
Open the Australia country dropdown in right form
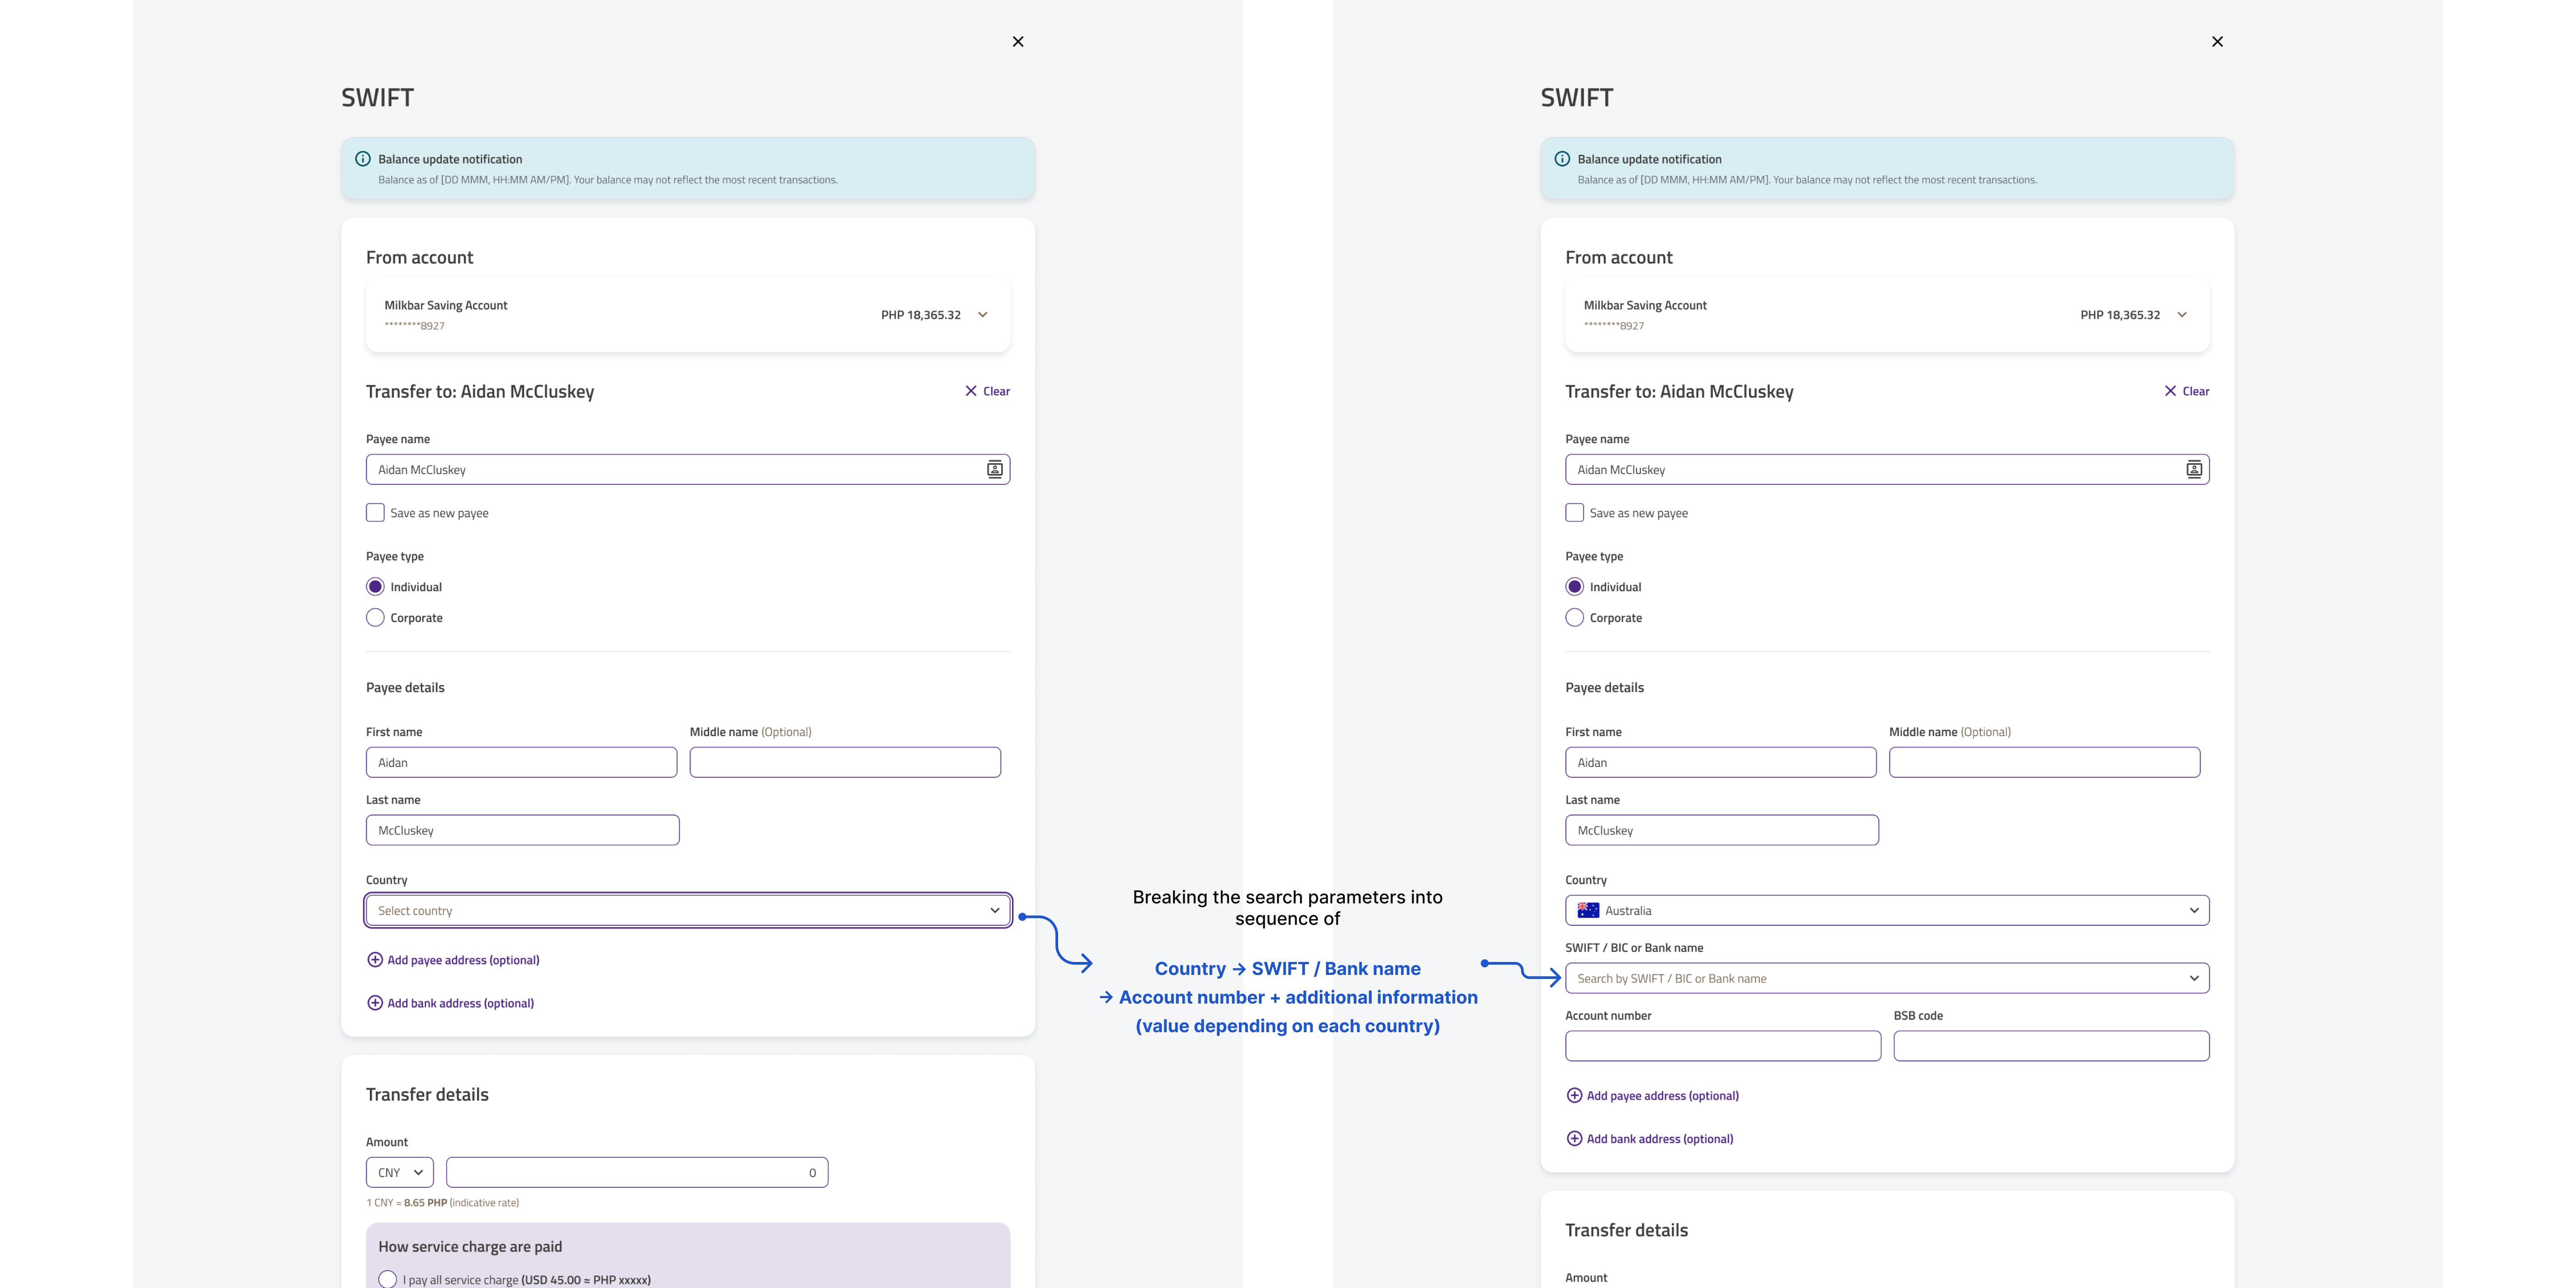pyautogui.click(x=1887, y=911)
